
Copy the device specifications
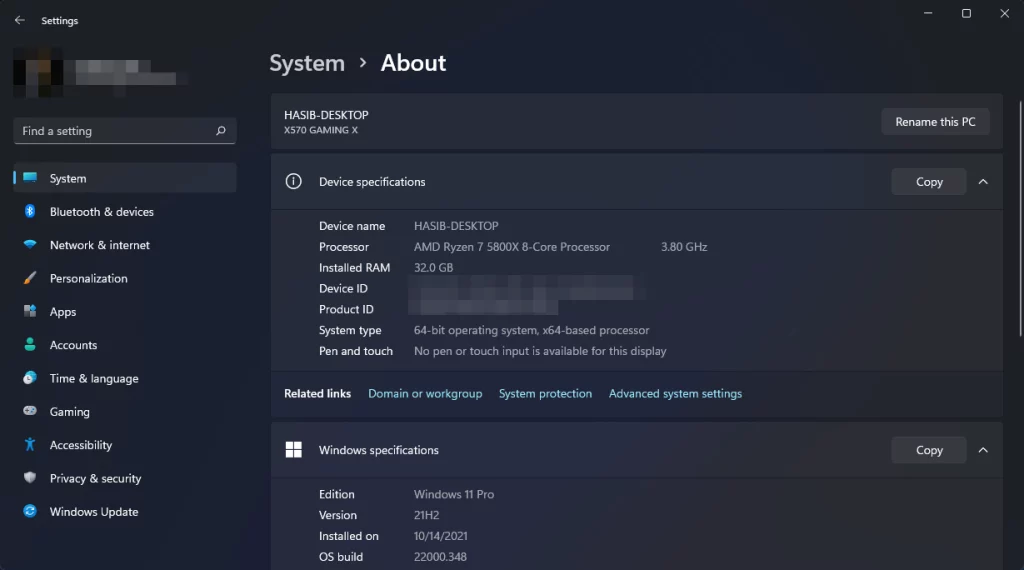929,182
